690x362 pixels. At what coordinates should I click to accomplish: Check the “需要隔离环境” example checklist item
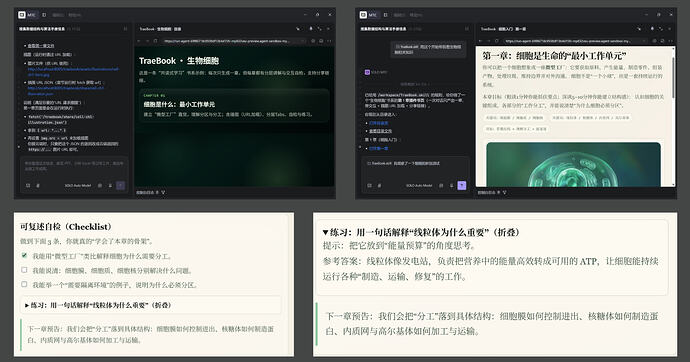click(24, 285)
